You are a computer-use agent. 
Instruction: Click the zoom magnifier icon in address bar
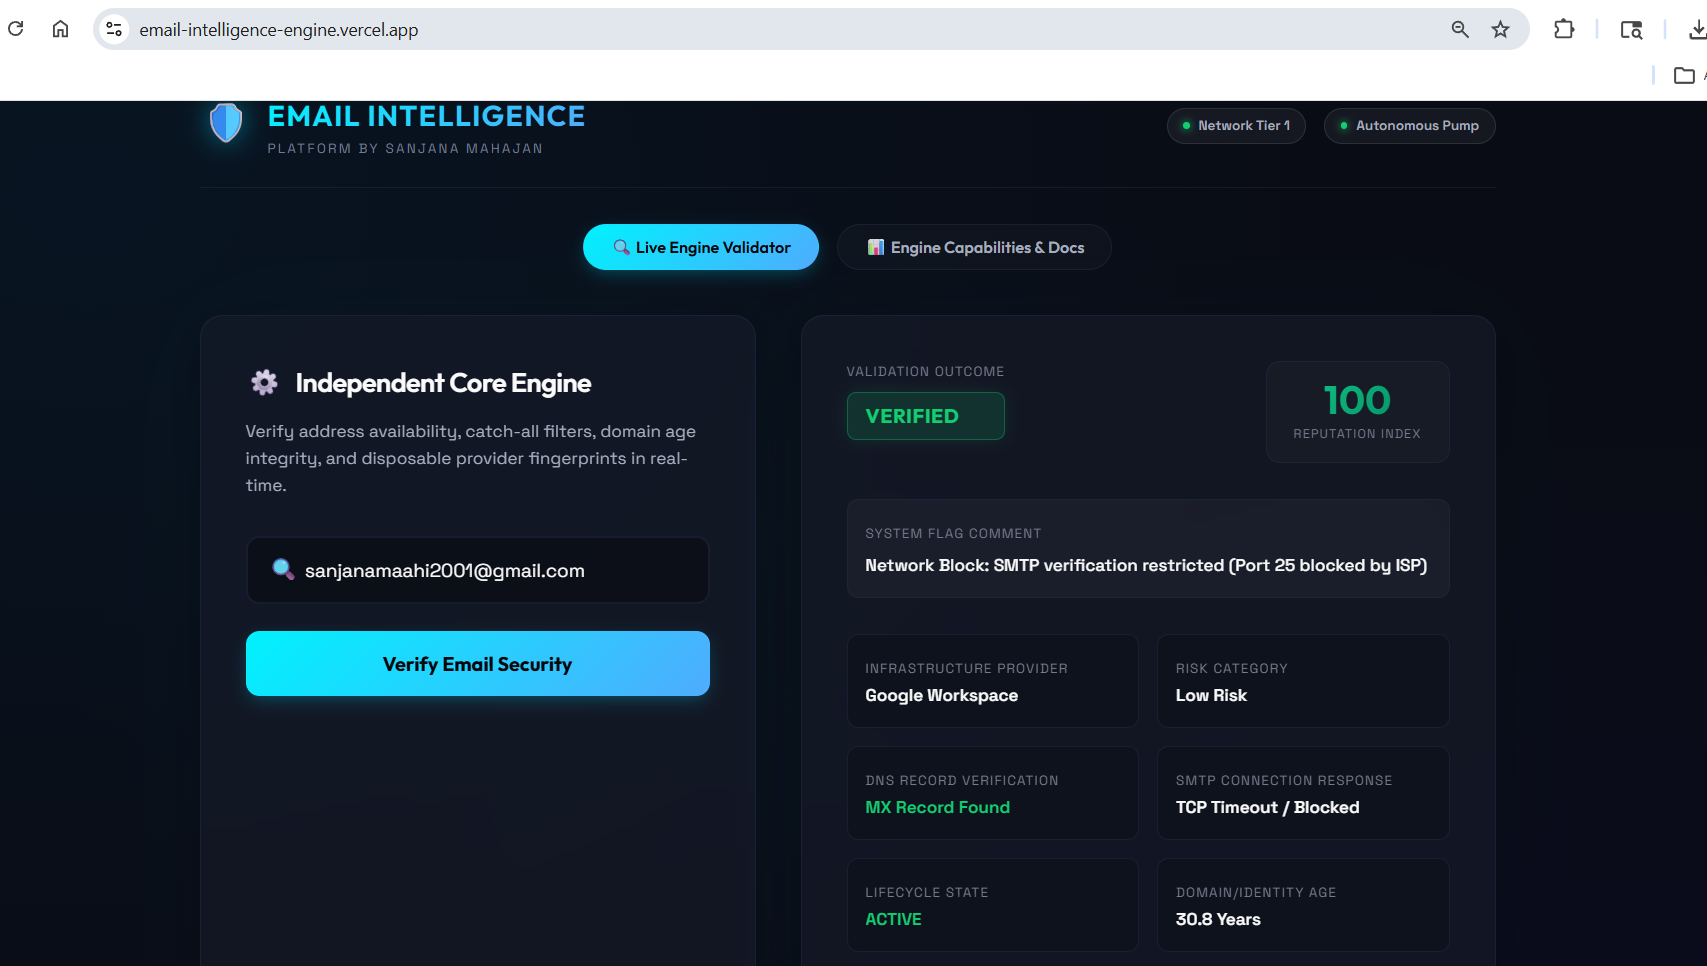coord(1460,30)
